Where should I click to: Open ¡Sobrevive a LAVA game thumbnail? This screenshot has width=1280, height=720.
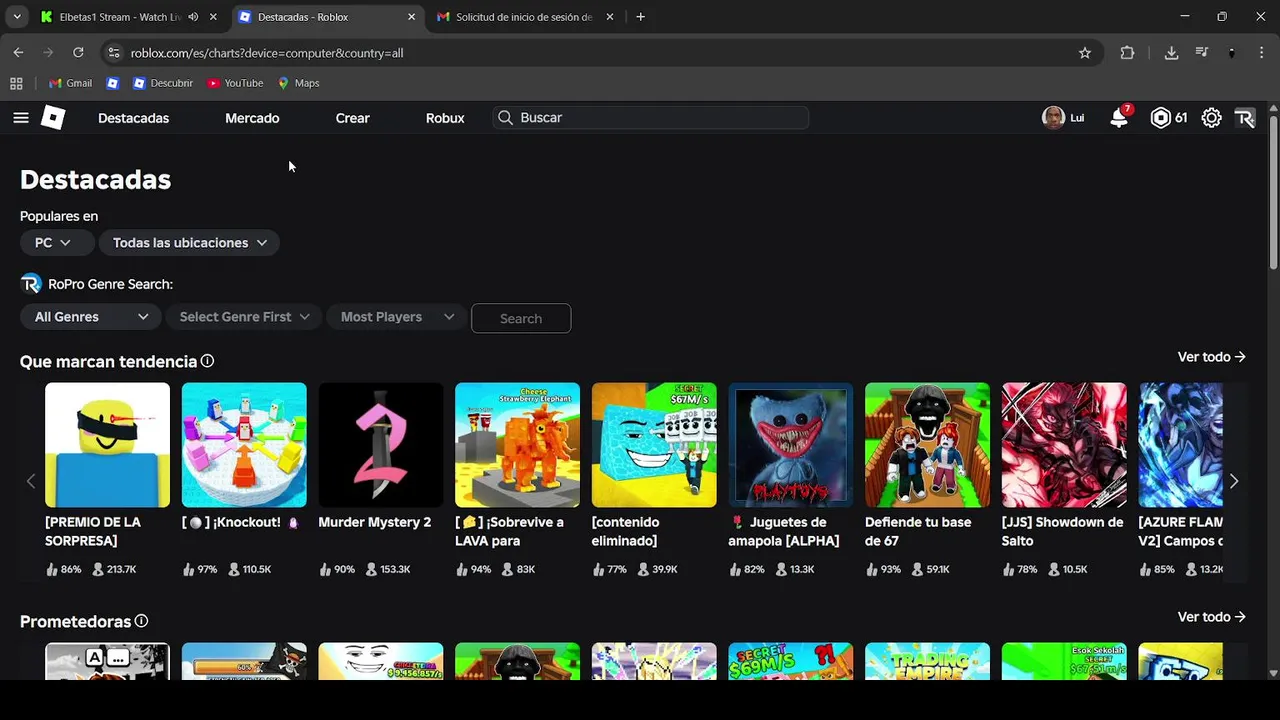click(x=517, y=445)
